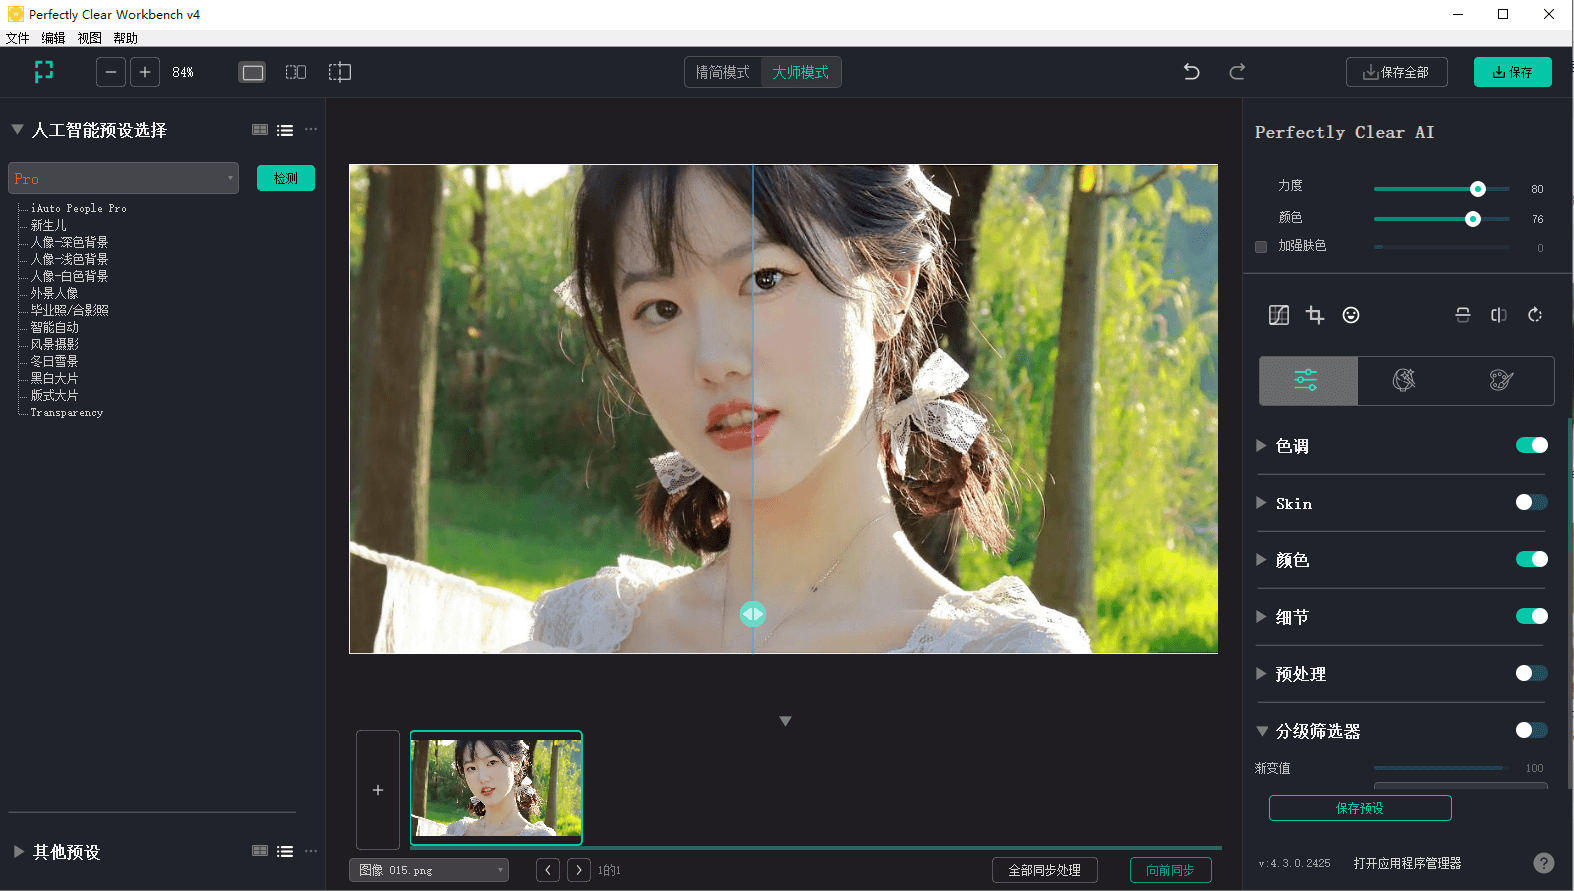Open the 图像 015.png file dropdown

click(x=428, y=870)
